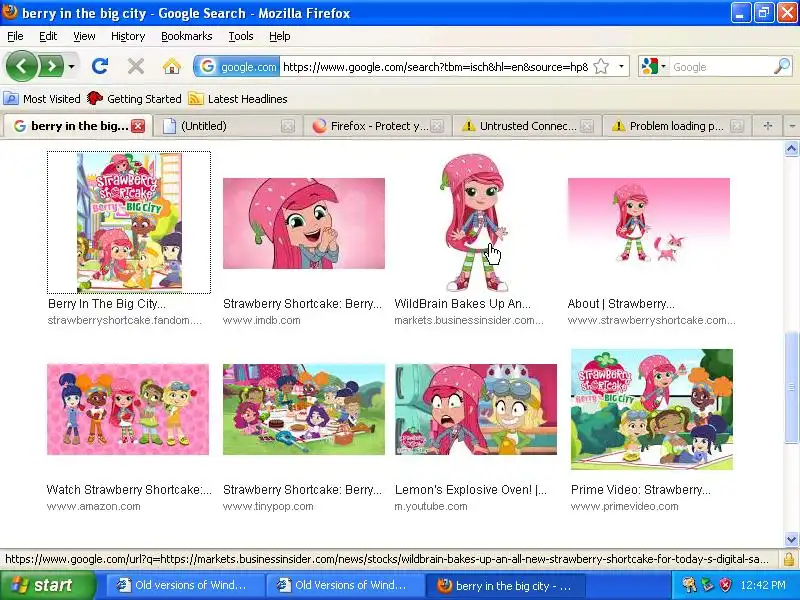
Task: Click the vertical scrollbar thumb
Action: [x=791, y=388]
